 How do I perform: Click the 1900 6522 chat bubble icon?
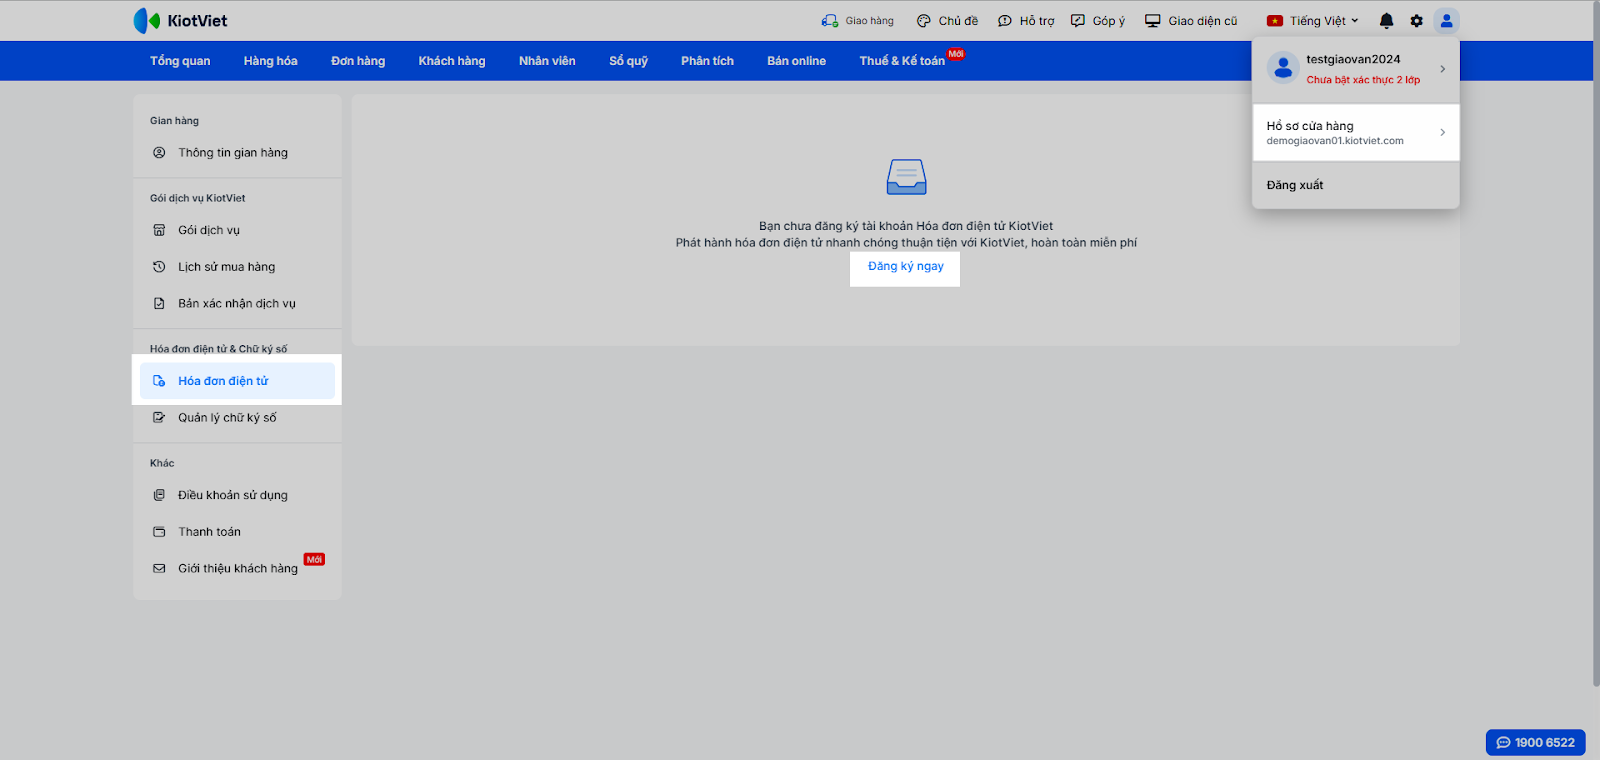(1503, 743)
